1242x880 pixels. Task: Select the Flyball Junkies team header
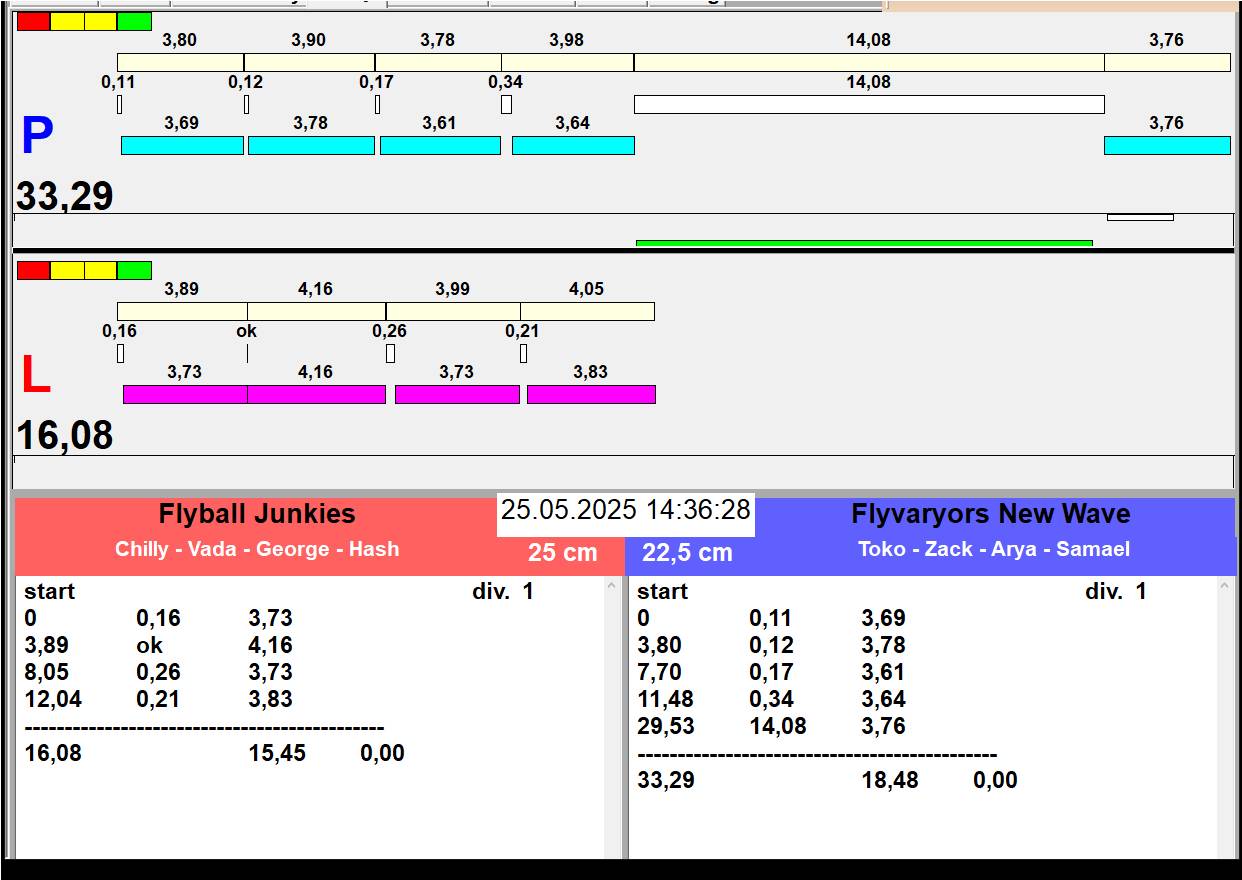257,514
